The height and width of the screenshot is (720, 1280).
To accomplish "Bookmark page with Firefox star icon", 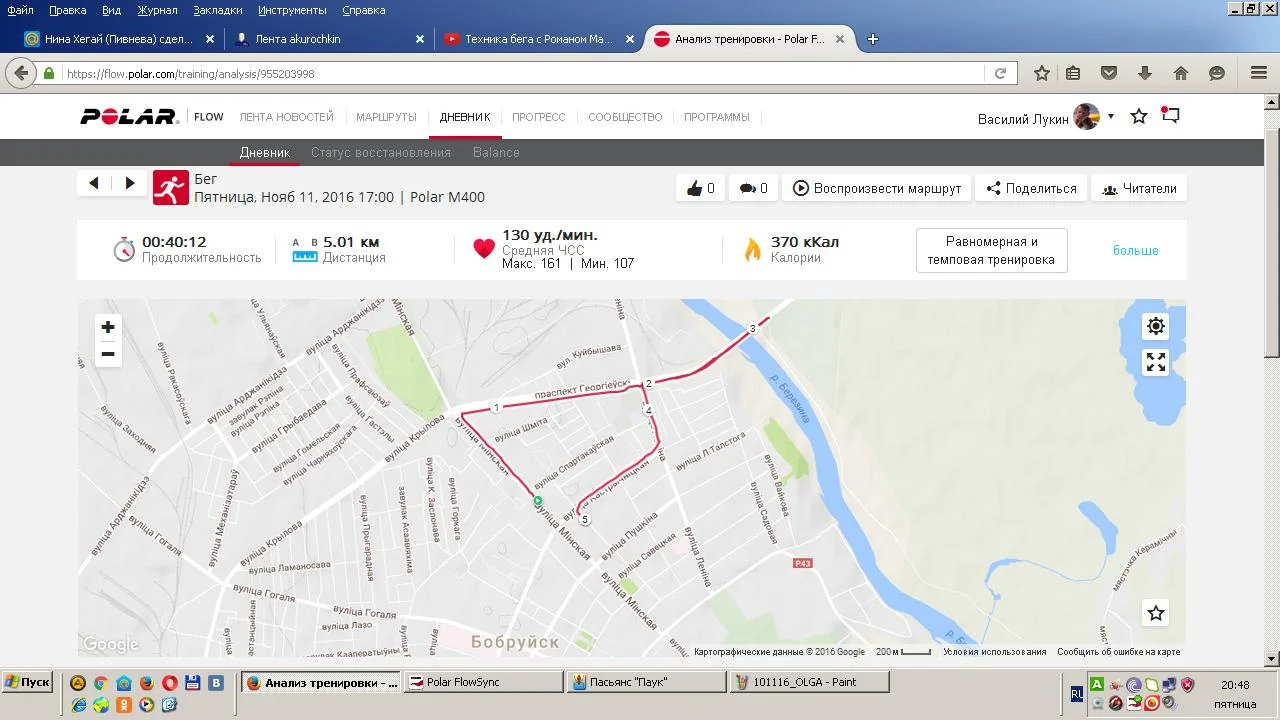I will tap(1041, 73).
